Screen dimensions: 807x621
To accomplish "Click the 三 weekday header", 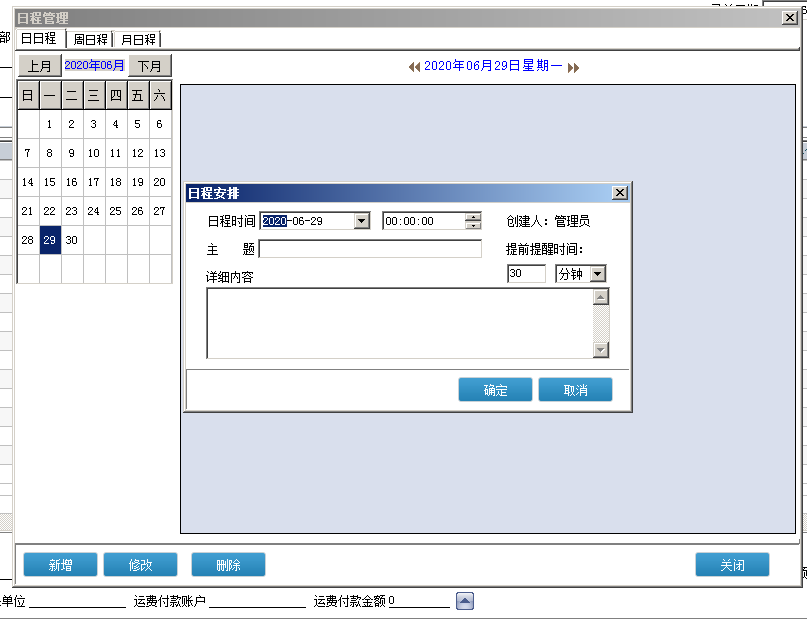I will pyautogui.click(x=94, y=95).
